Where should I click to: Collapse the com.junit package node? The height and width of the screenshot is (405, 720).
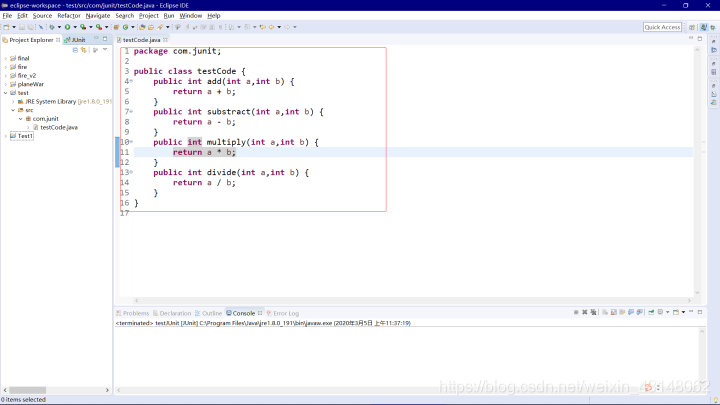point(21,119)
